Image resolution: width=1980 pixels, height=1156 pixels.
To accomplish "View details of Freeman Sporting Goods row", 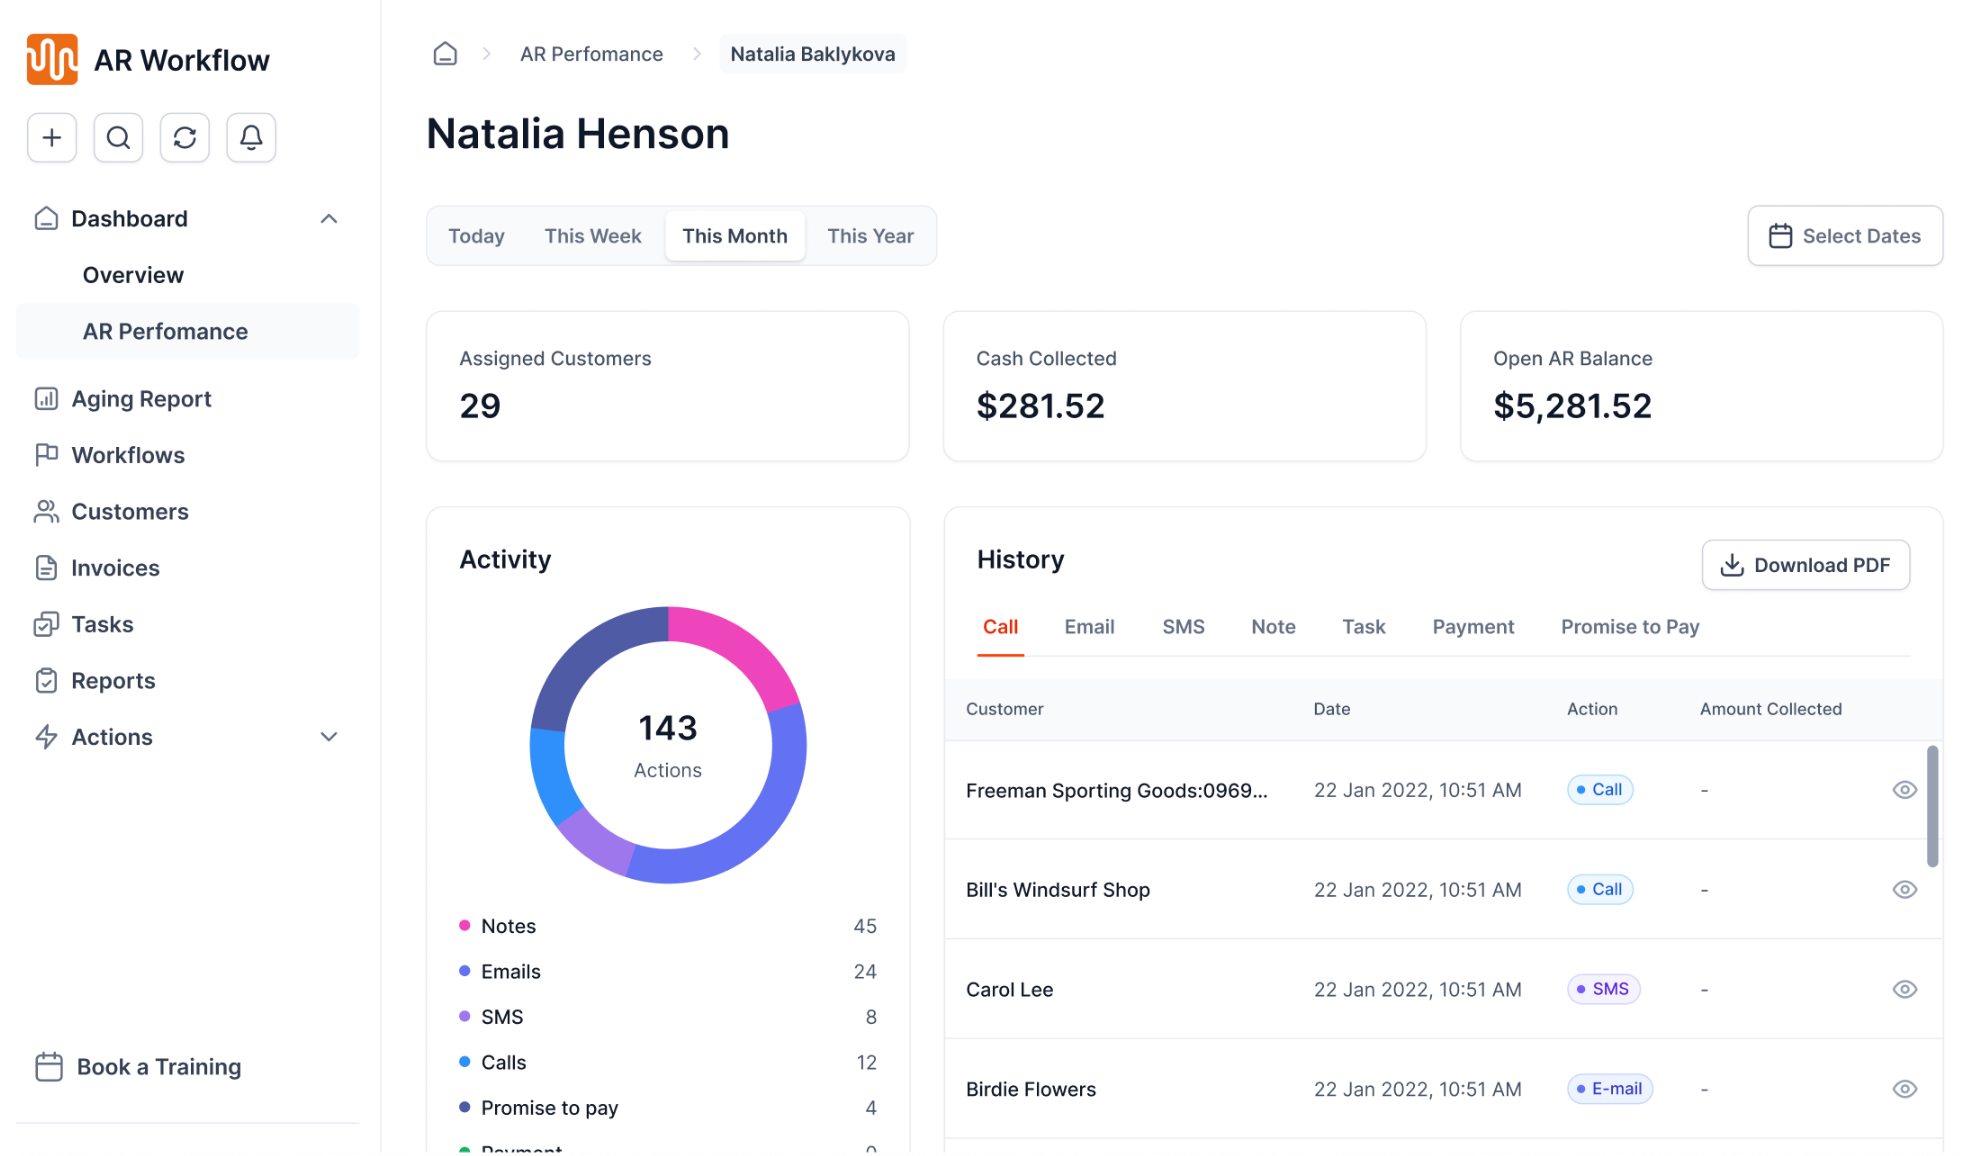I will coord(1904,790).
